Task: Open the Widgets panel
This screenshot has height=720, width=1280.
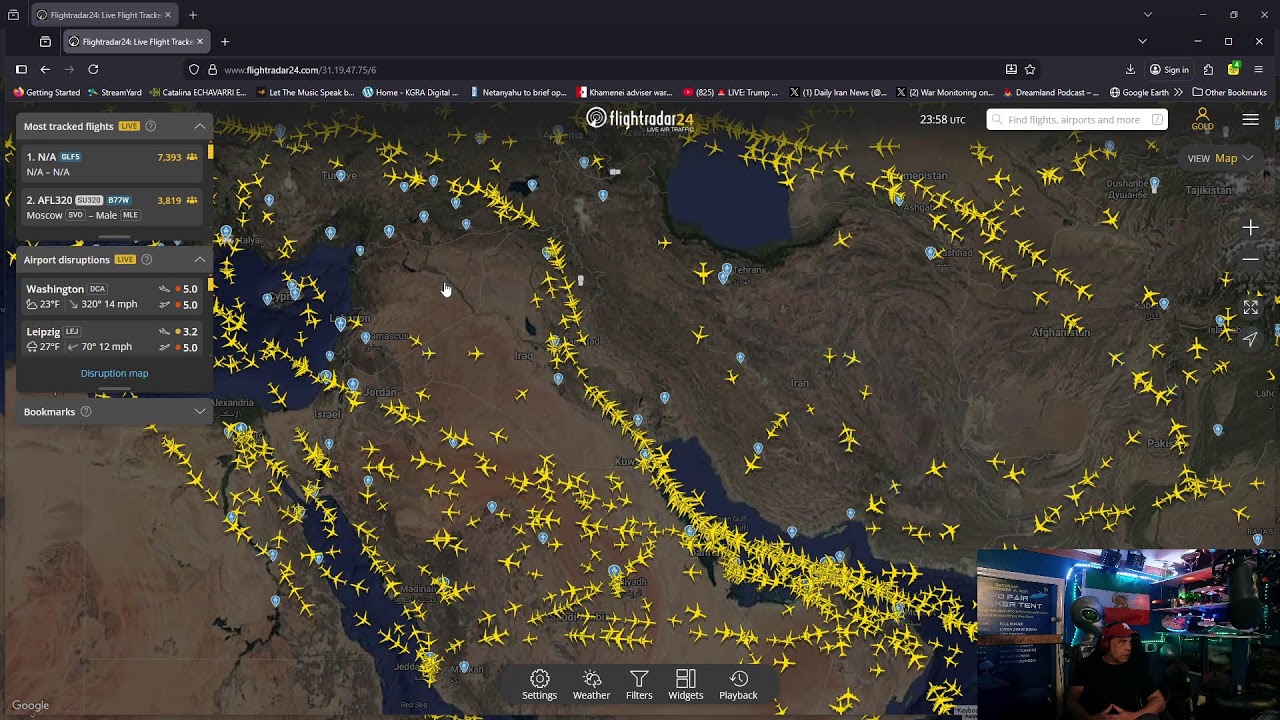Action: 686,685
